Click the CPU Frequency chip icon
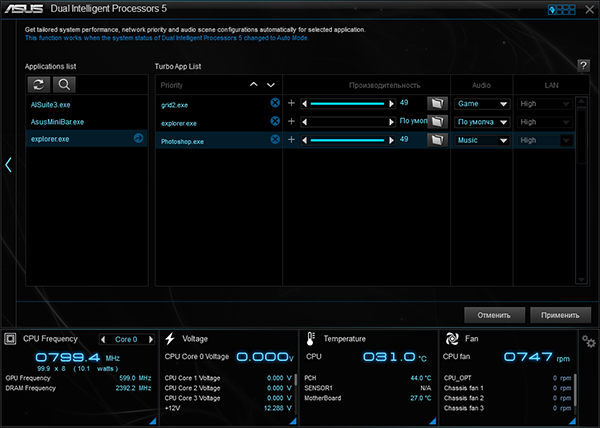Screen dimensions: 600x428 10,339
